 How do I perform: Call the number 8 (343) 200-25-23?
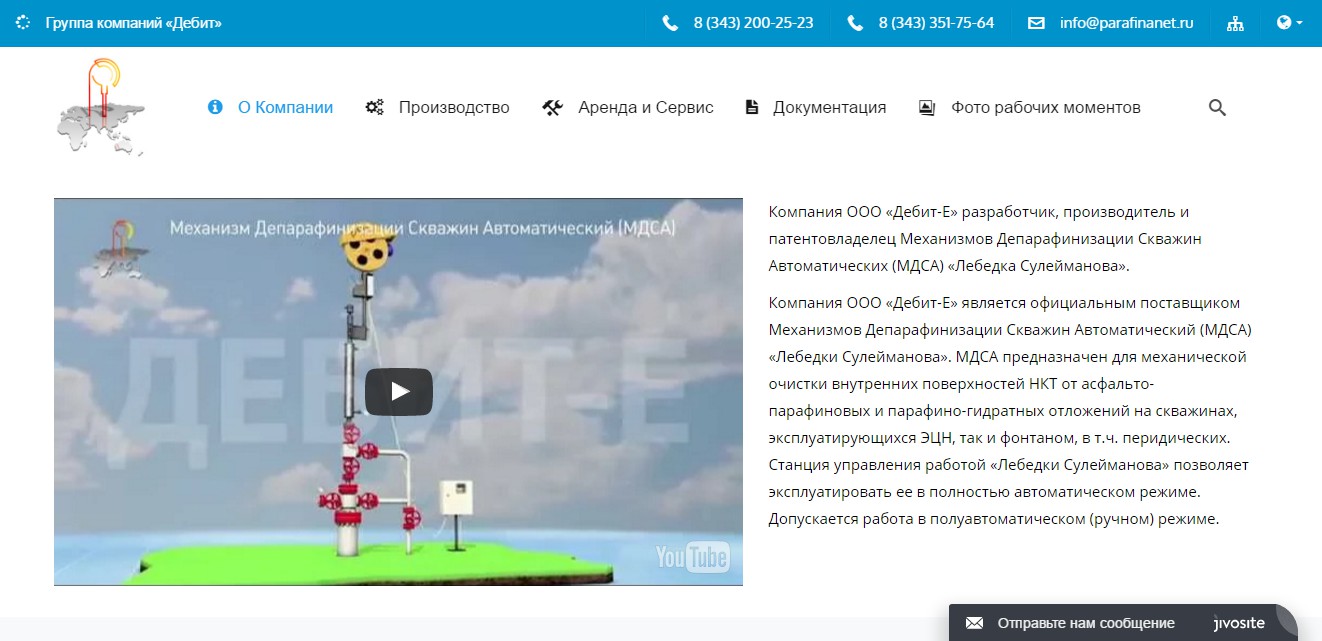753,23
